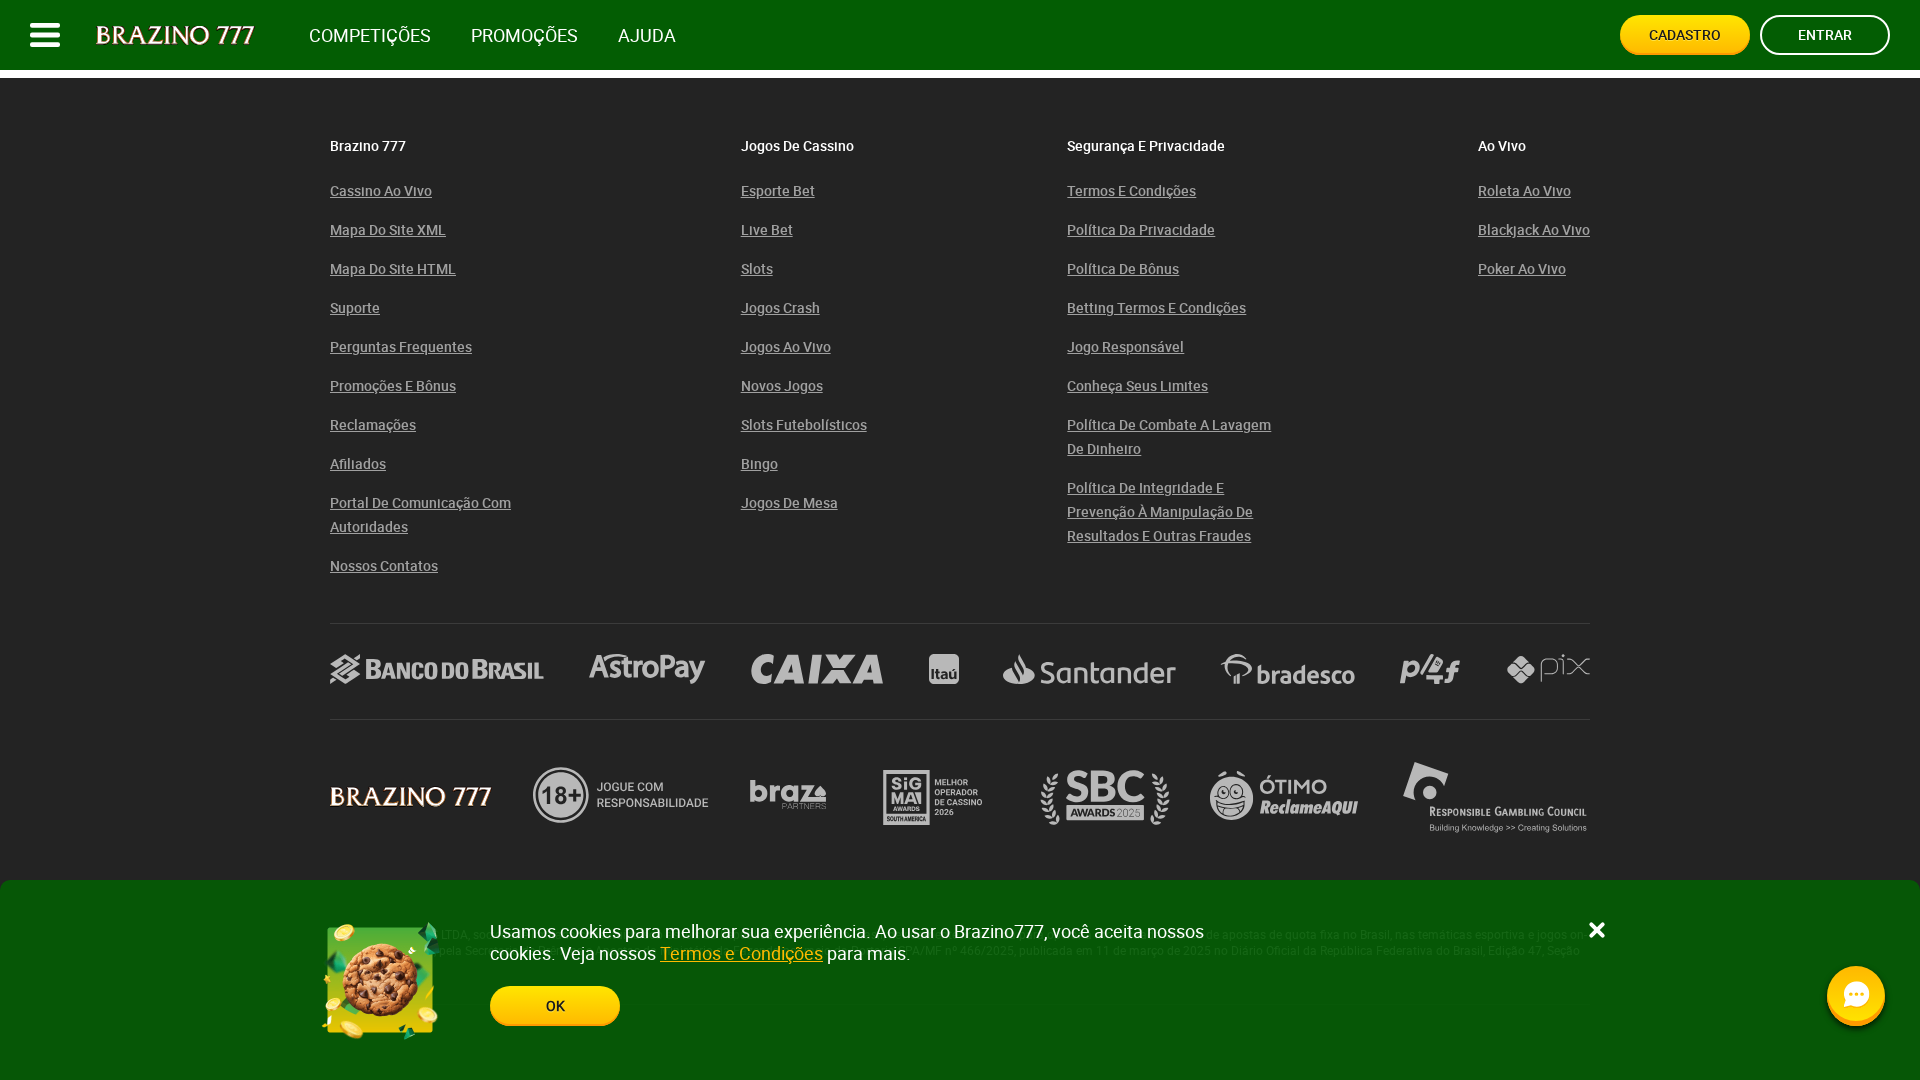Open the Política De Bônus link
Viewport: 1920px width, 1080px height.
tap(1123, 269)
